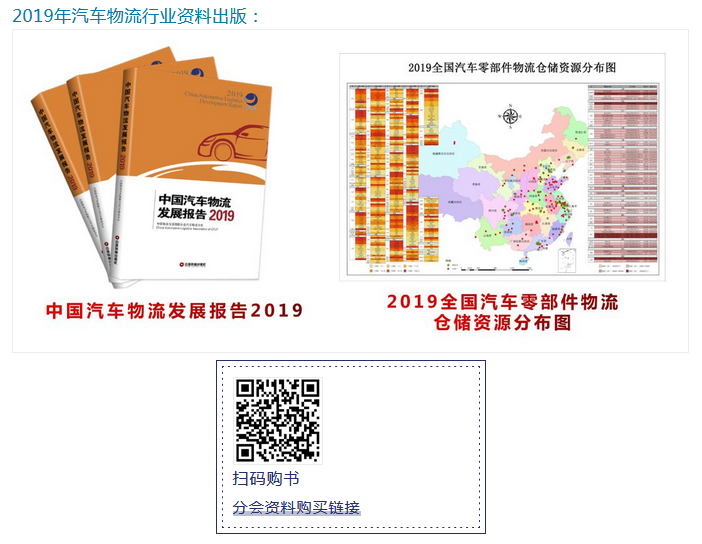Click the red caption 2019全国汽车零部件物流
The height and width of the screenshot is (544, 702).
[x=502, y=302]
